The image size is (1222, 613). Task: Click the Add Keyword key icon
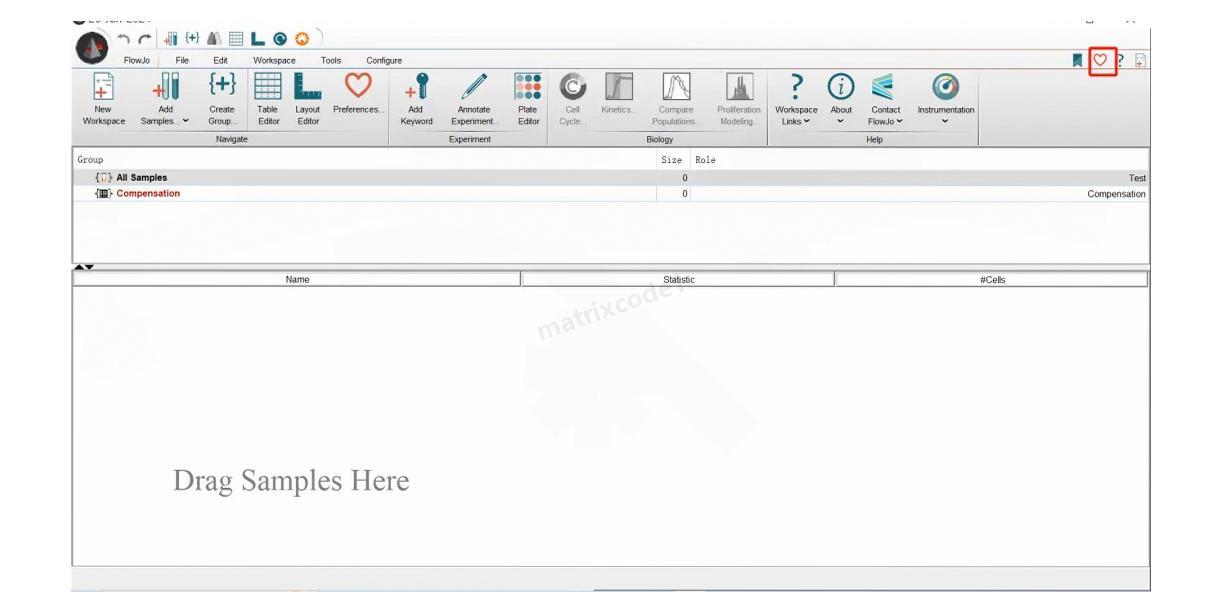(416, 86)
